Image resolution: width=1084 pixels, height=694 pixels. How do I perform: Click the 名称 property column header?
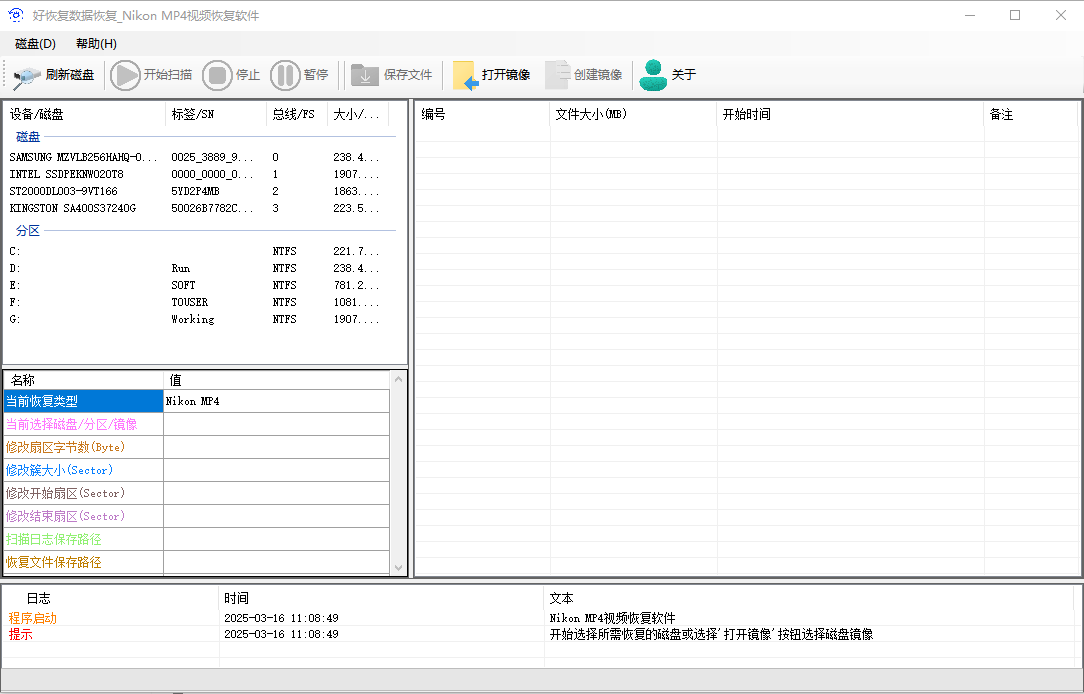pyautogui.click(x=84, y=380)
